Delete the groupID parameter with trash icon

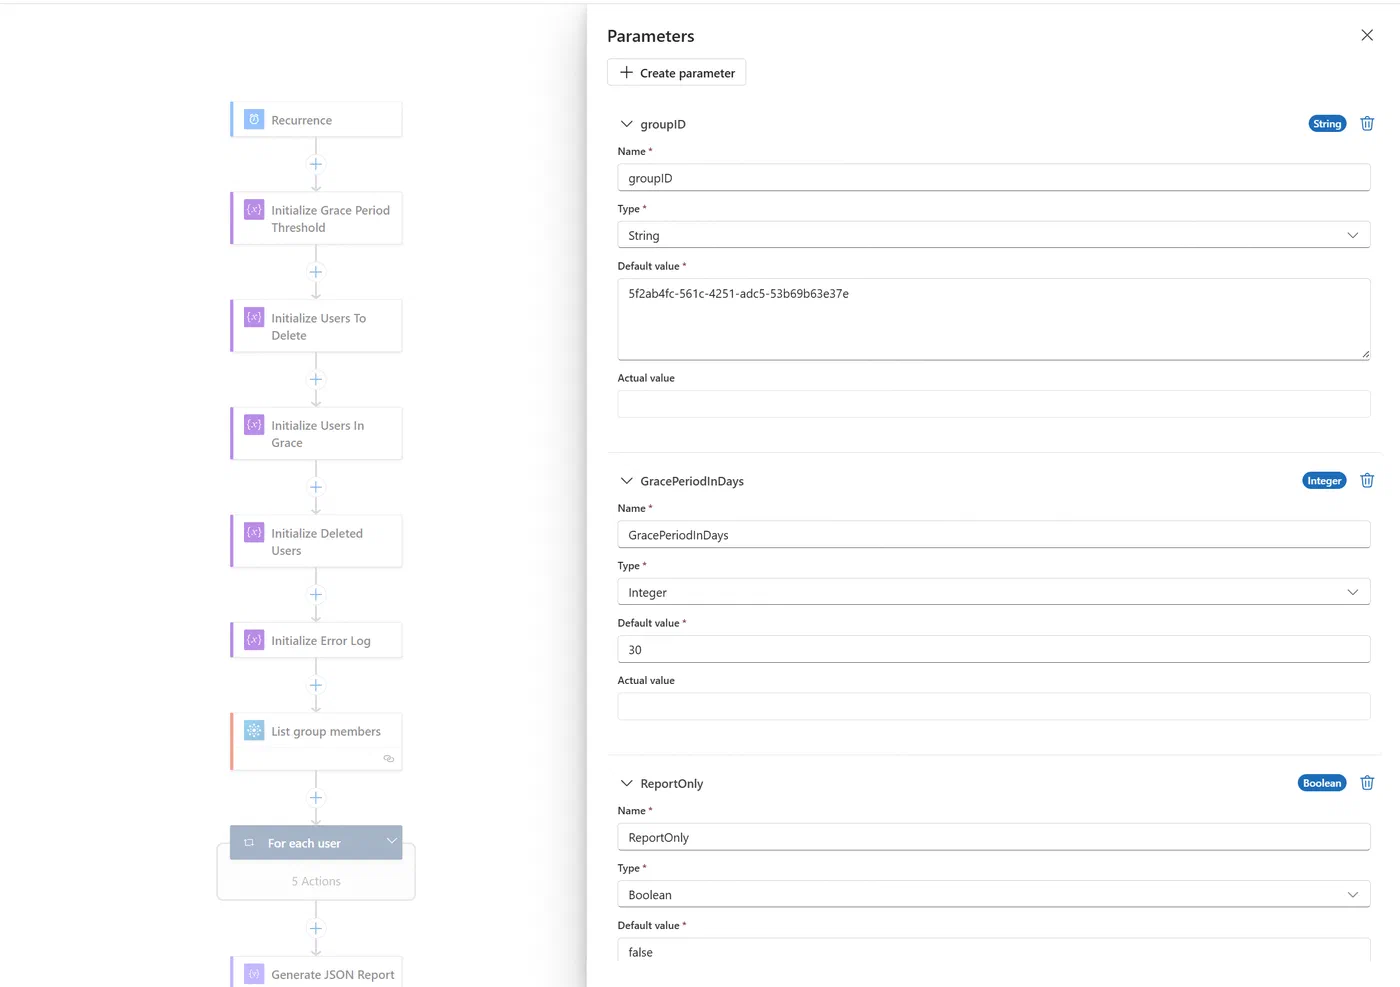(1367, 124)
